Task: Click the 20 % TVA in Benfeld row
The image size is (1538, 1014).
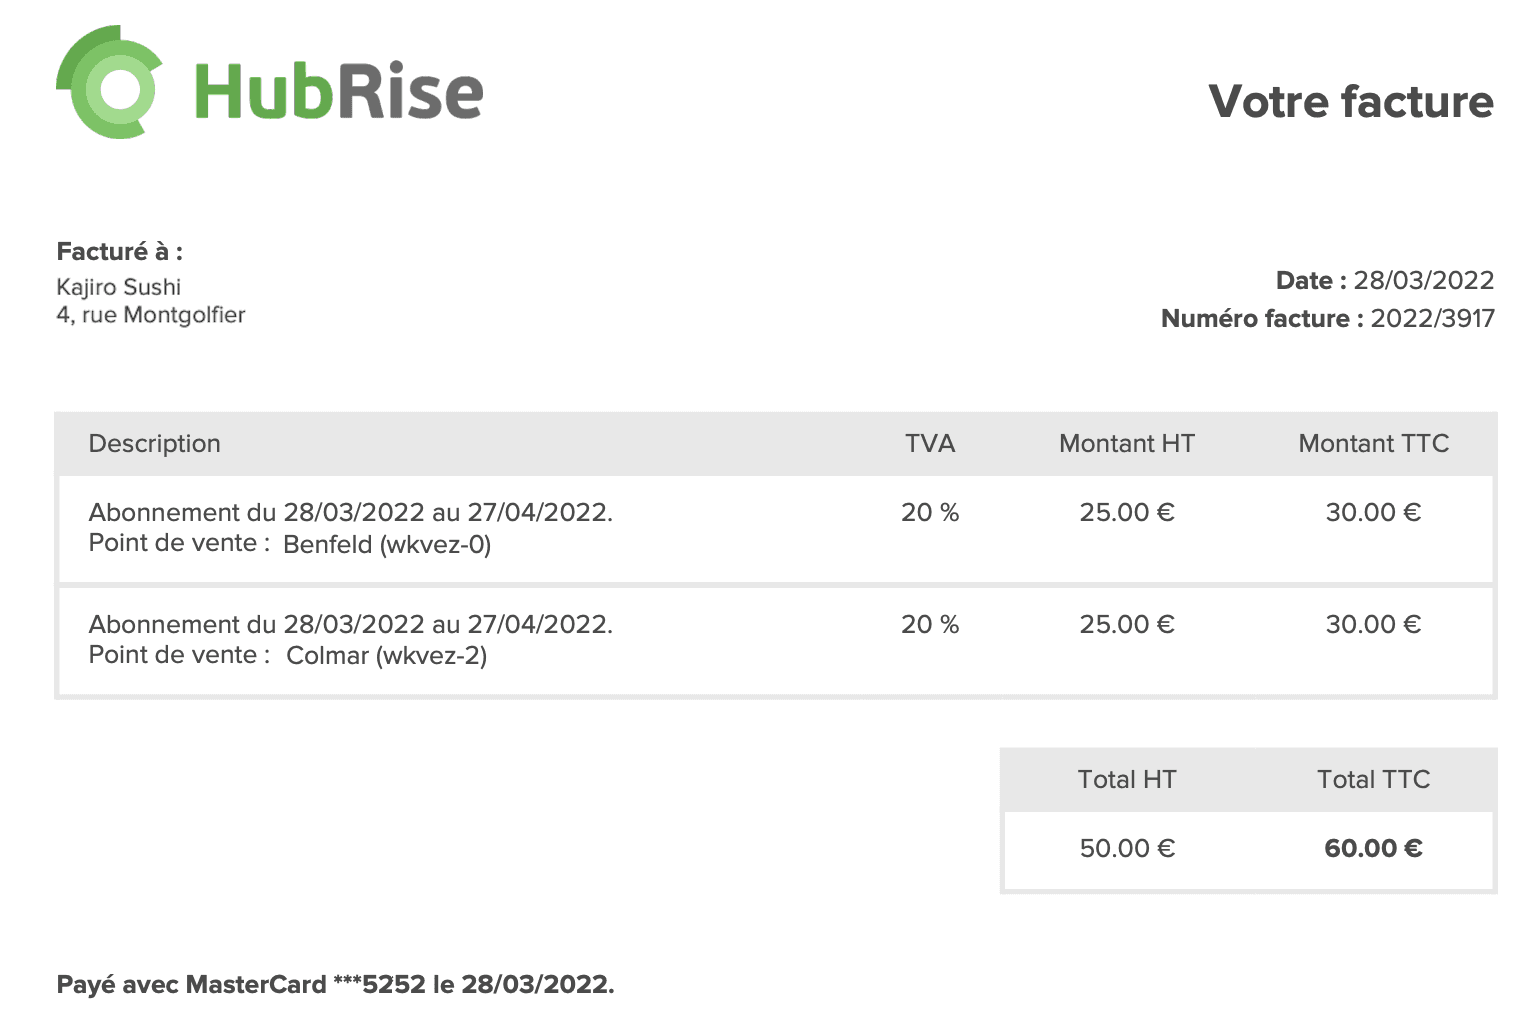Action: (x=929, y=512)
